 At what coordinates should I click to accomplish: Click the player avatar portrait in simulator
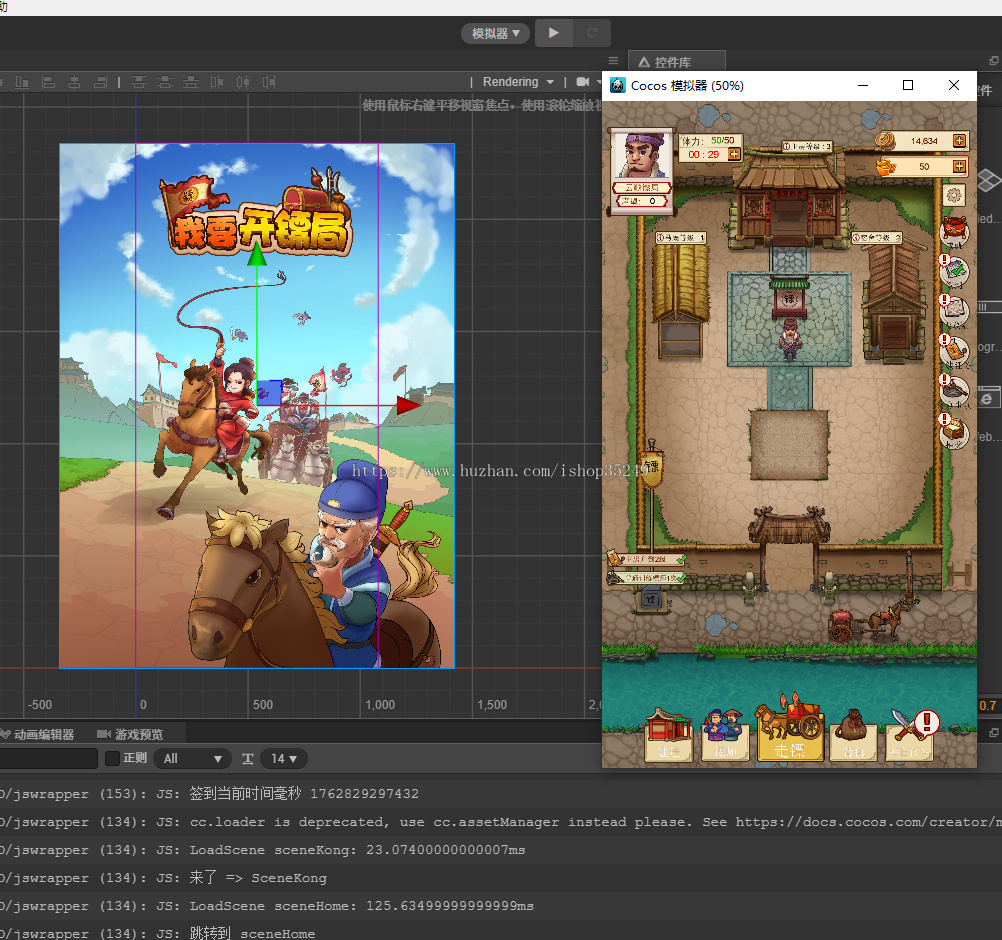coord(642,155)
